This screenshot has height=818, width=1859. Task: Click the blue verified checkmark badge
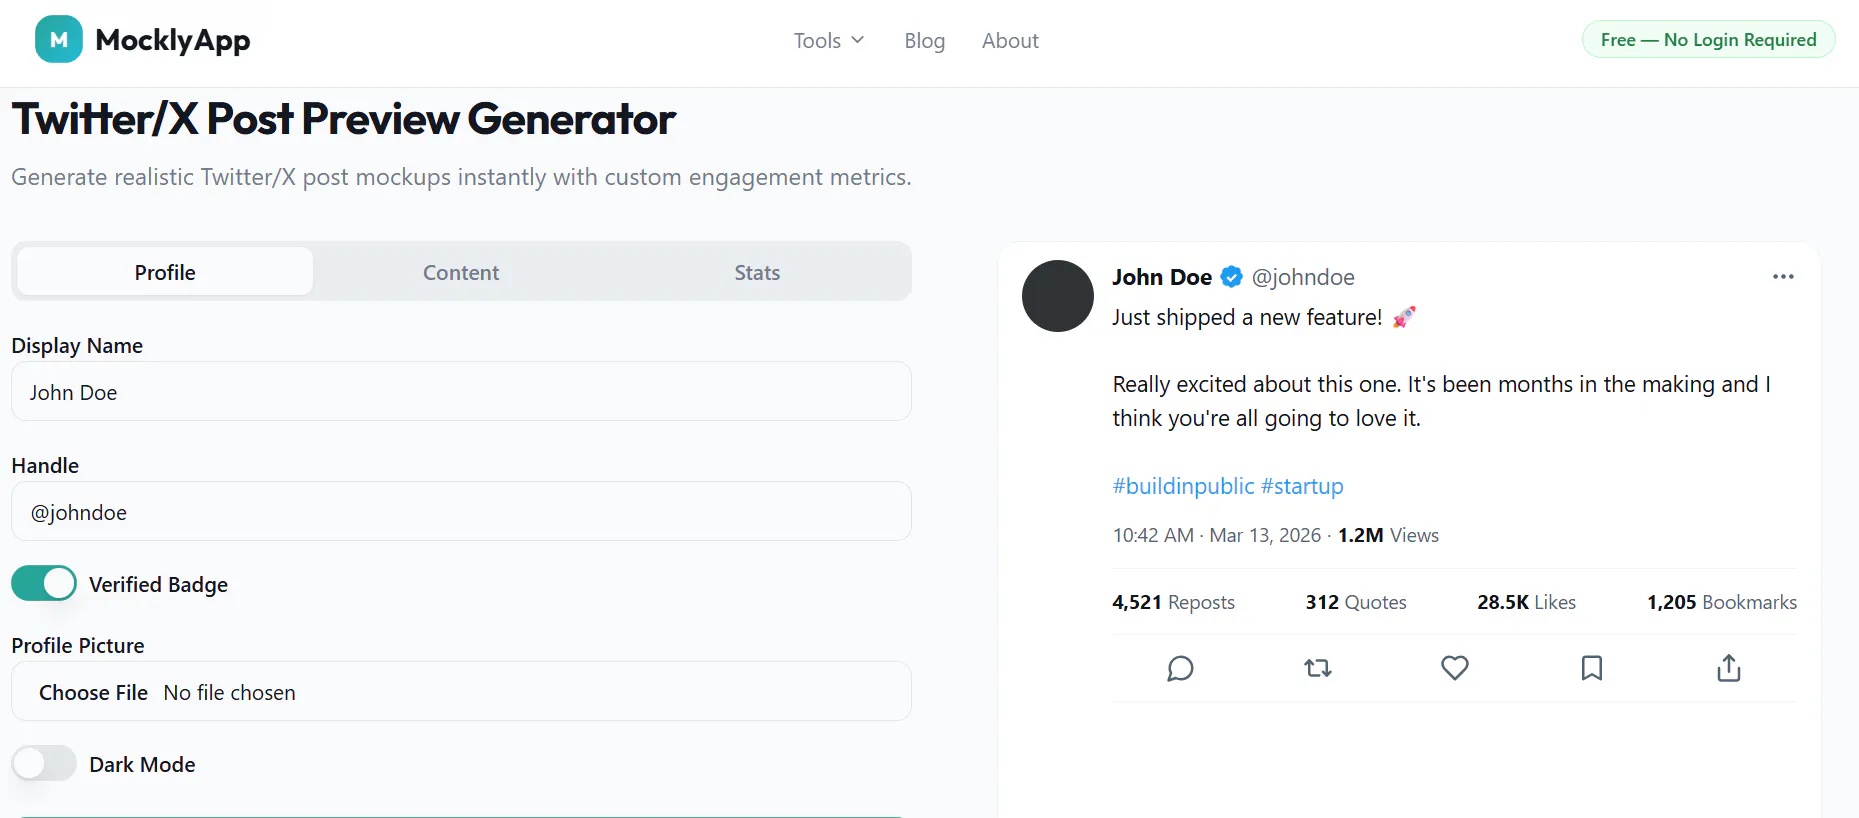pos(1232,277)
